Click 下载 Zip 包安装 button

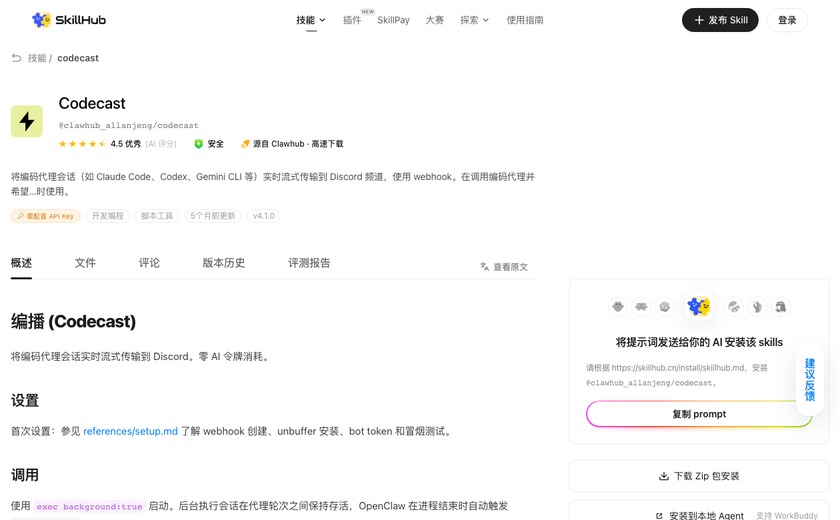tap(699, 476)
